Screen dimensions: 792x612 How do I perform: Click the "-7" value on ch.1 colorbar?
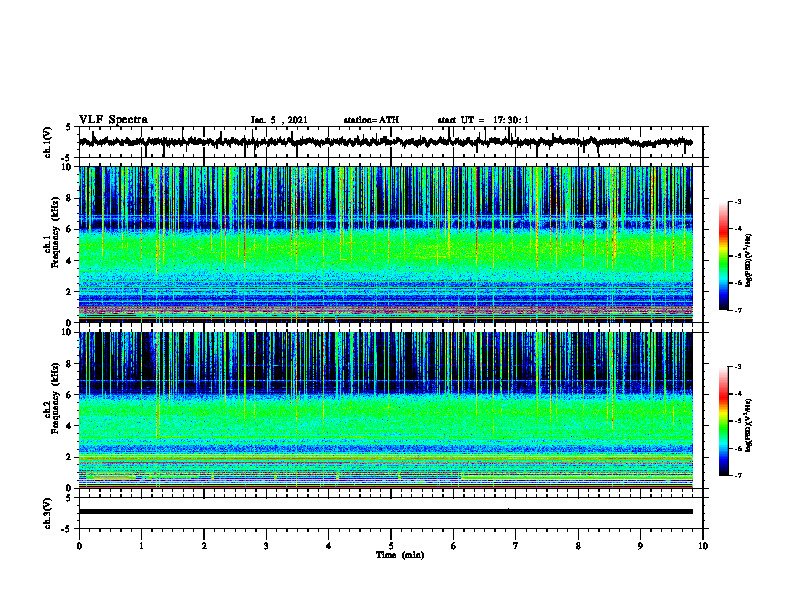(738, 310)
